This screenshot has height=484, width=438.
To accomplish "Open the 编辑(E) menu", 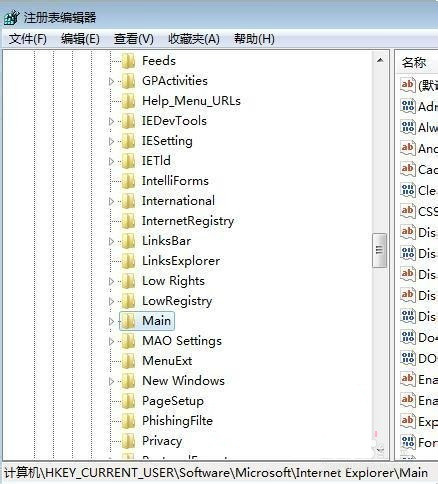I will pyautogui.click(x=80, y=39).
